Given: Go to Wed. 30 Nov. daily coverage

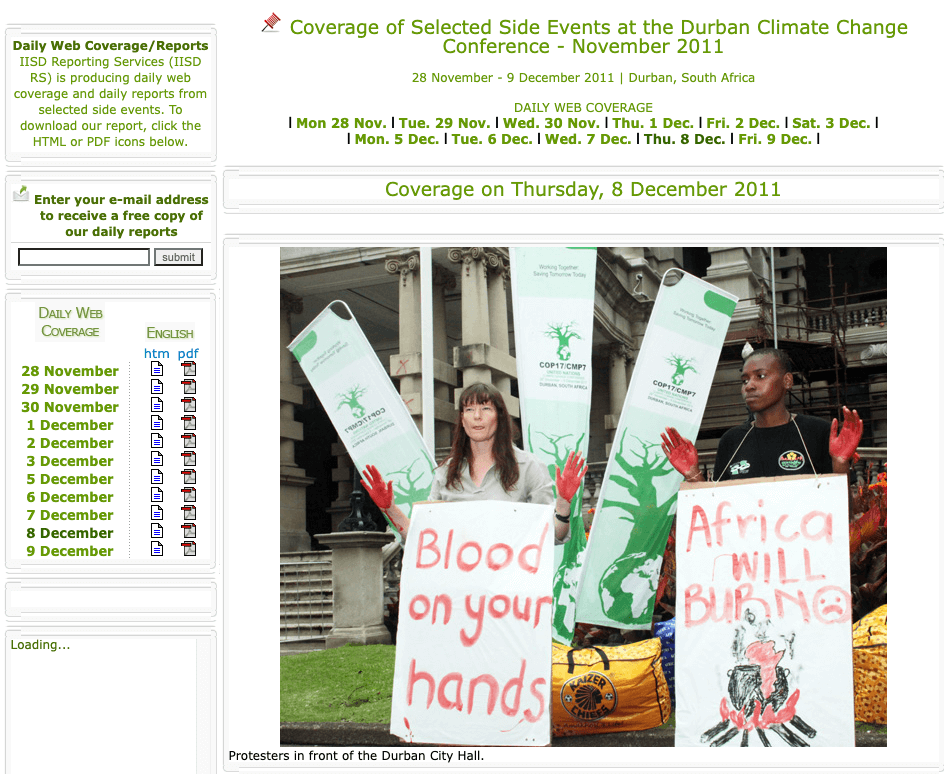Looking at the screenshot, I should (551, 123).
